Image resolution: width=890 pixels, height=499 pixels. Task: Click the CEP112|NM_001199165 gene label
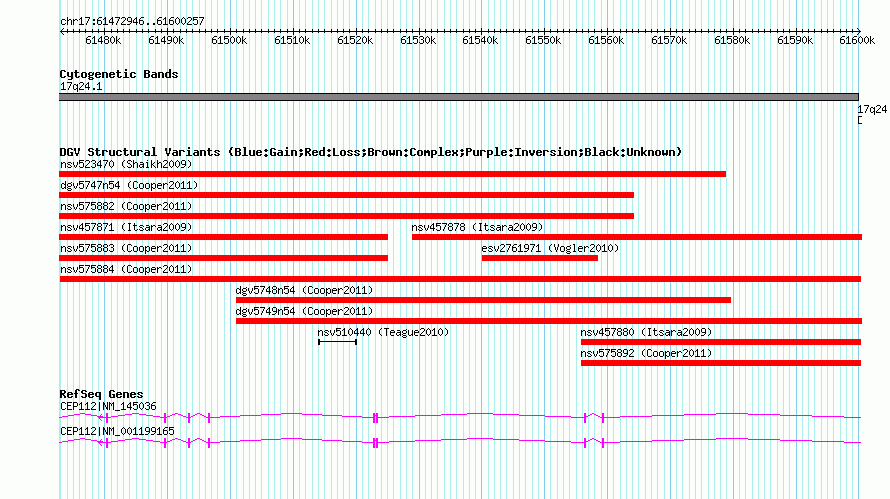tap(117, 431)
